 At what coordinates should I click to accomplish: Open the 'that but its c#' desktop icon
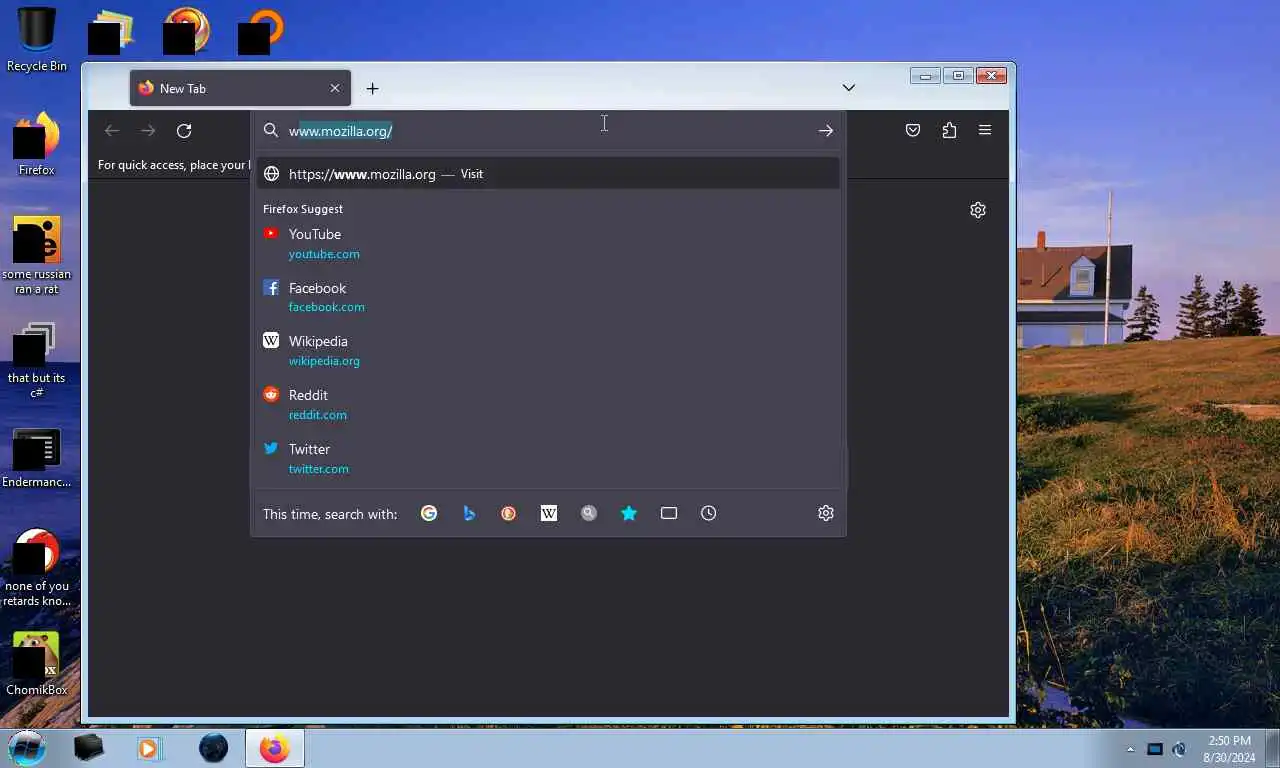[37, 360]
